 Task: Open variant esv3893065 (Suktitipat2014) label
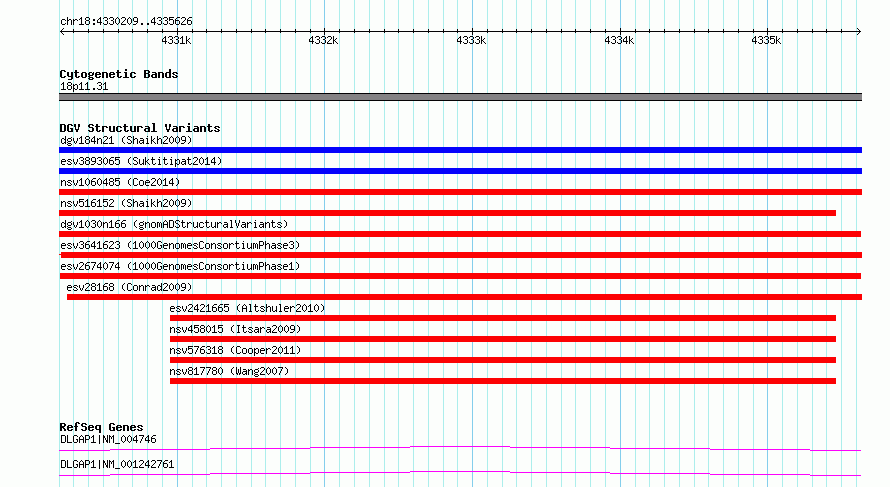[x=141, y=161]
